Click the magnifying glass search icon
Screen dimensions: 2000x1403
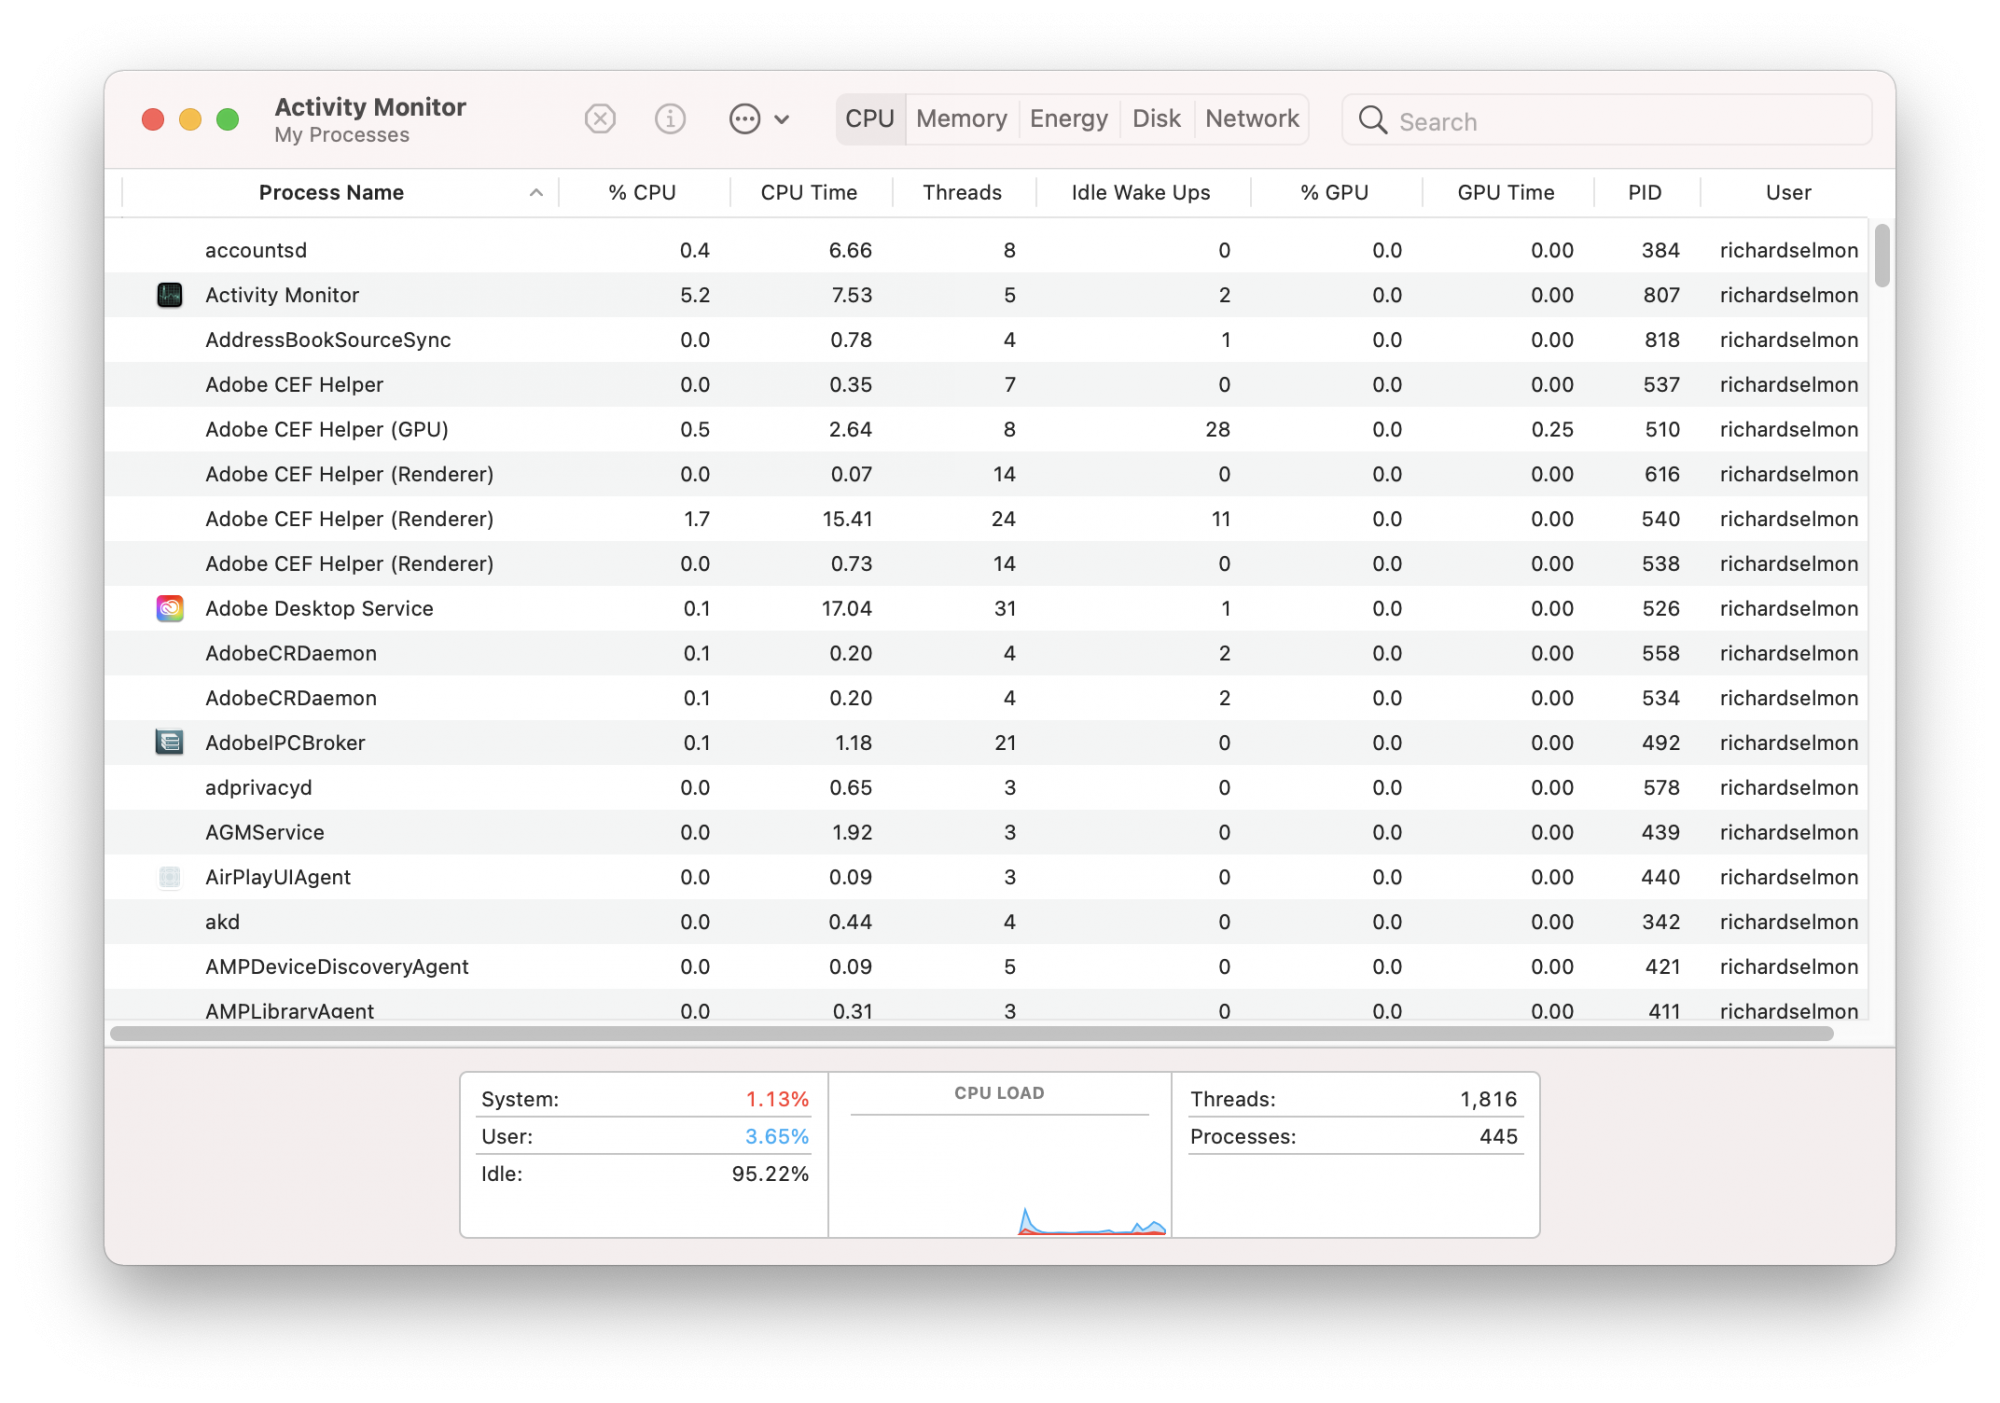click(1372, 121)
